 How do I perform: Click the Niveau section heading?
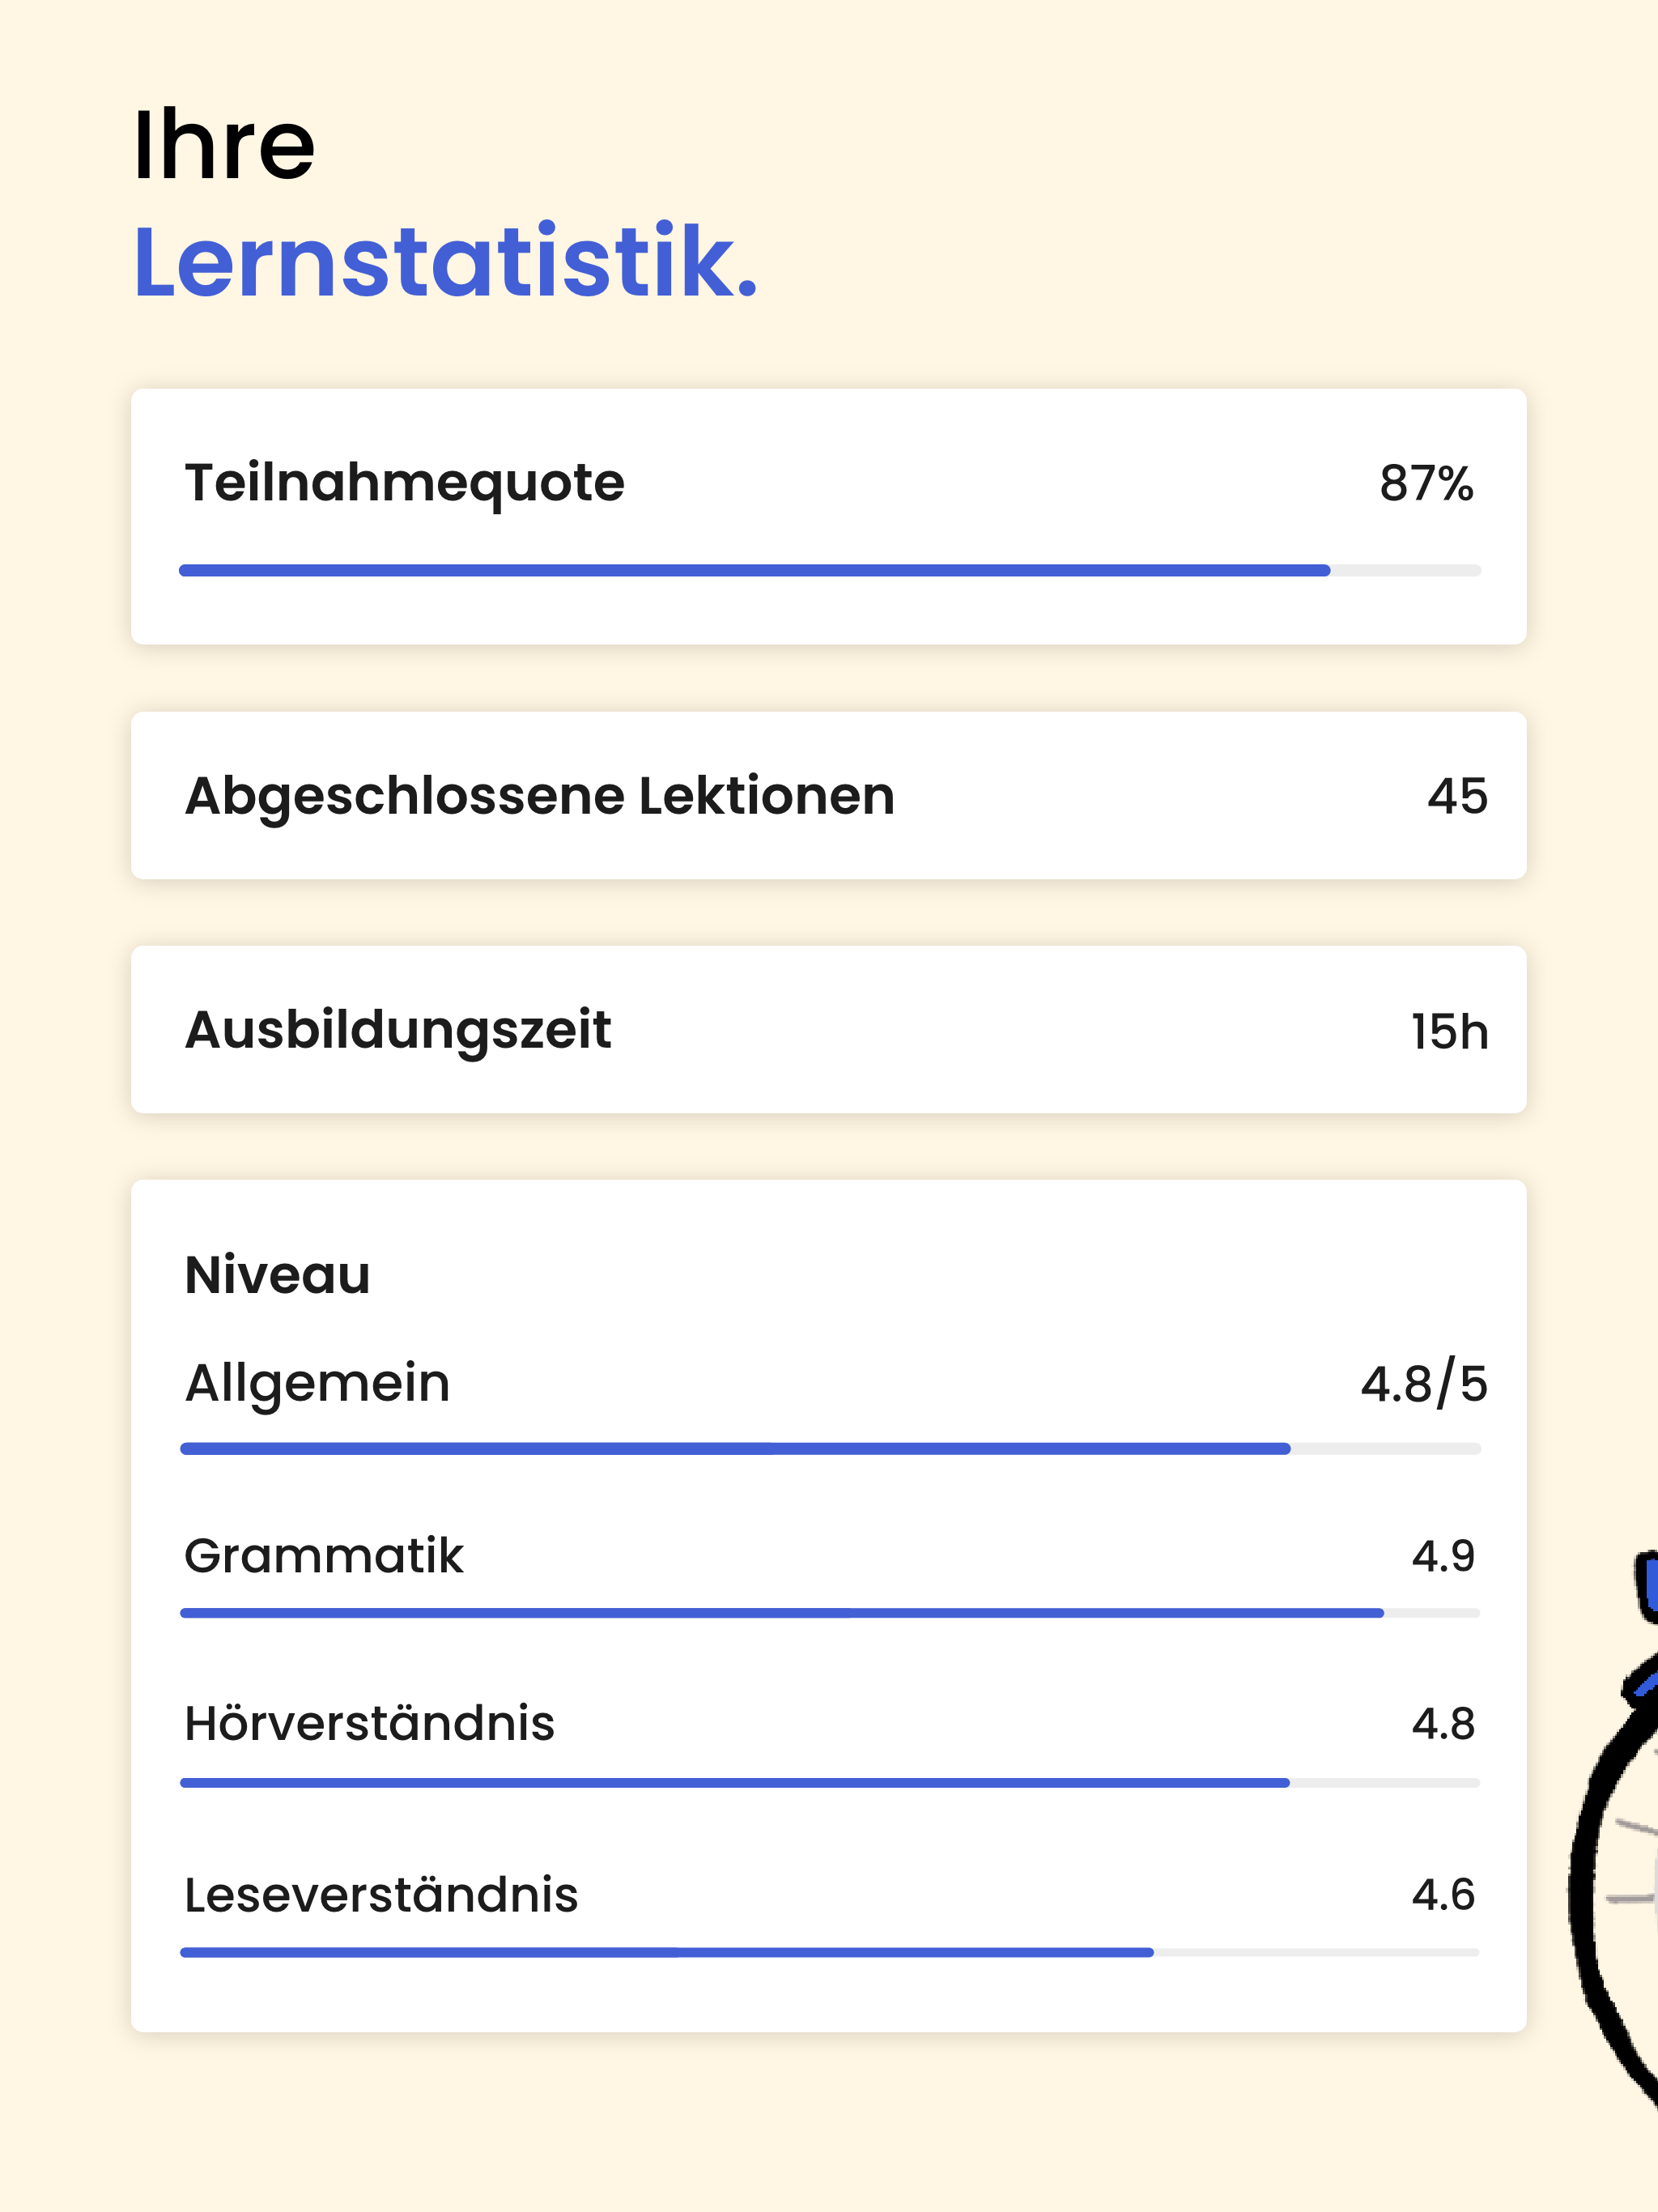[277, 1275]
